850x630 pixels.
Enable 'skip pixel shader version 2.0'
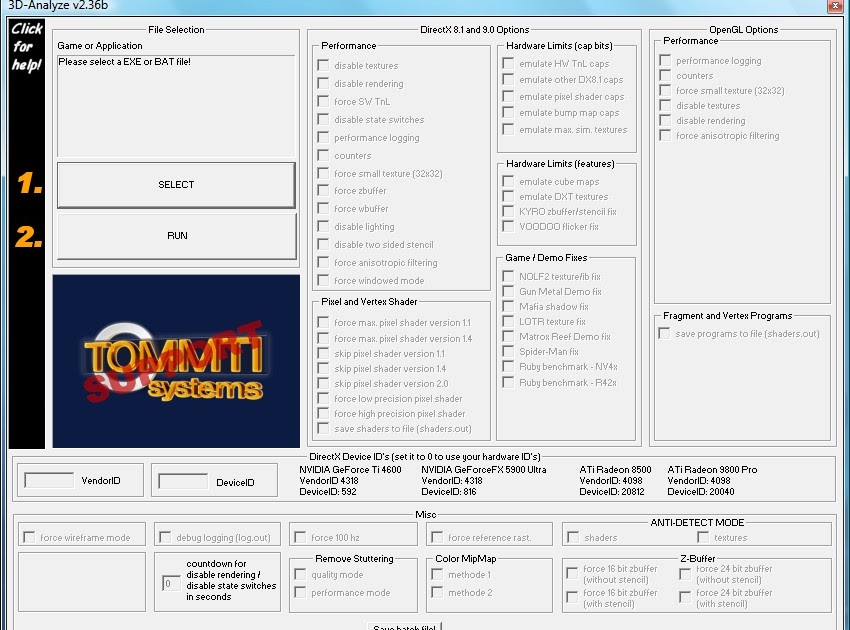pos(323,383)
